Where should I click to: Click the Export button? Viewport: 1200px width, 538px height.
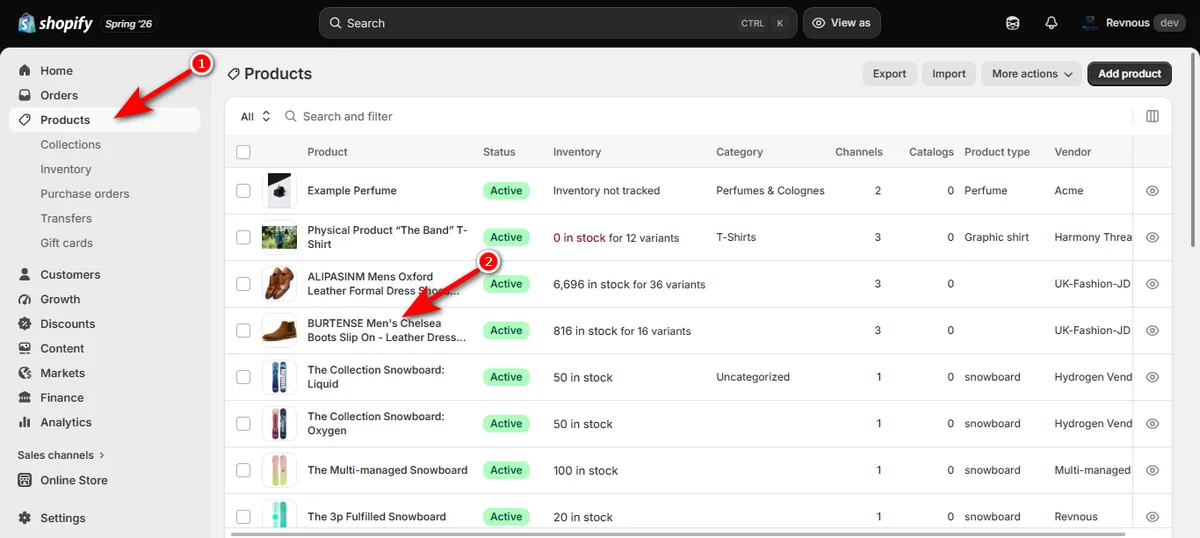coord(889,73)
